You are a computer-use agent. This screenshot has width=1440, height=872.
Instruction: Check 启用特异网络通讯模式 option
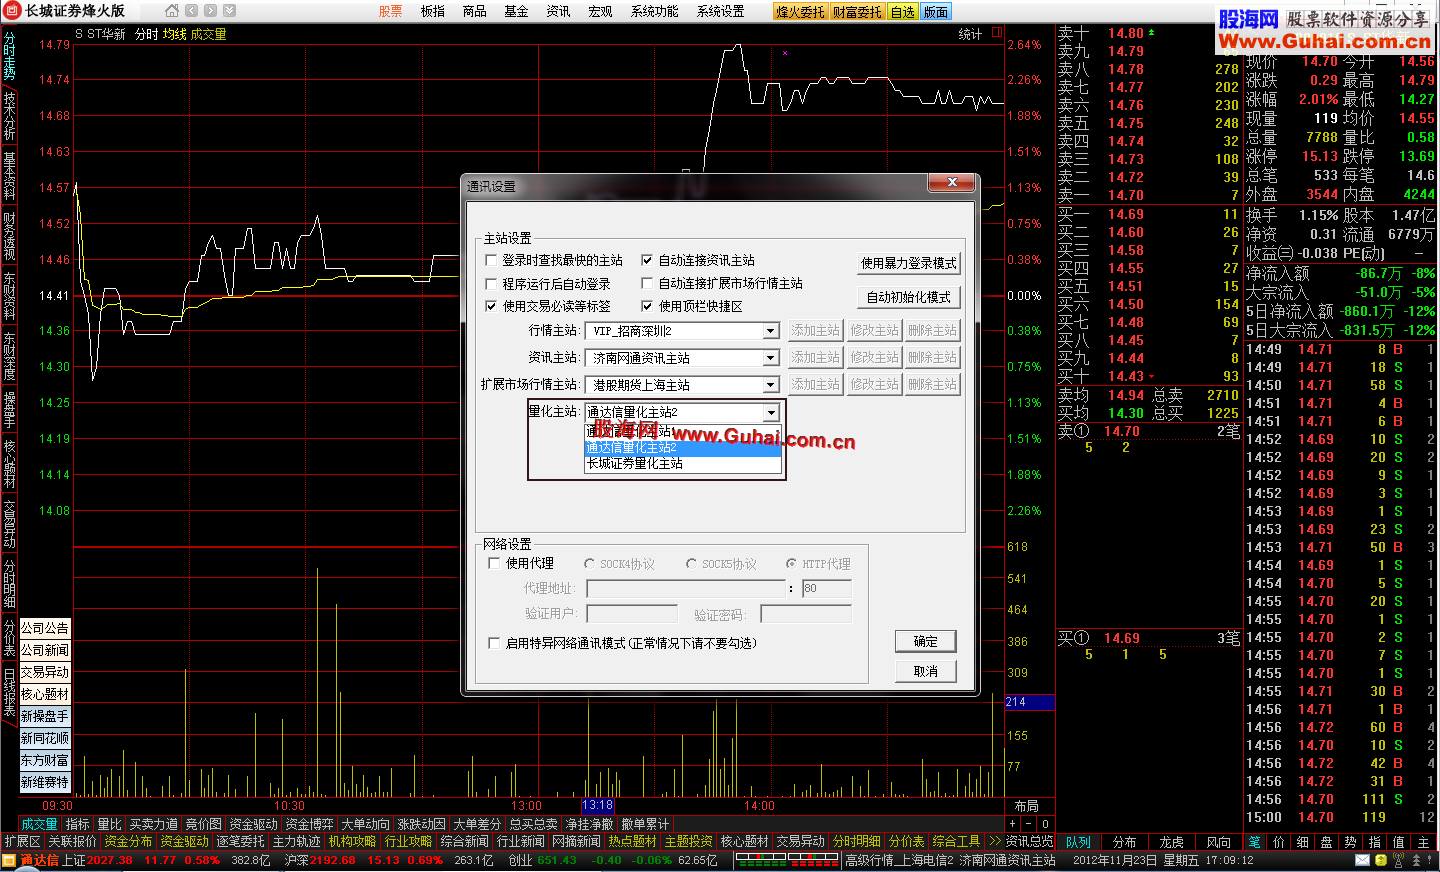point(494,643)
